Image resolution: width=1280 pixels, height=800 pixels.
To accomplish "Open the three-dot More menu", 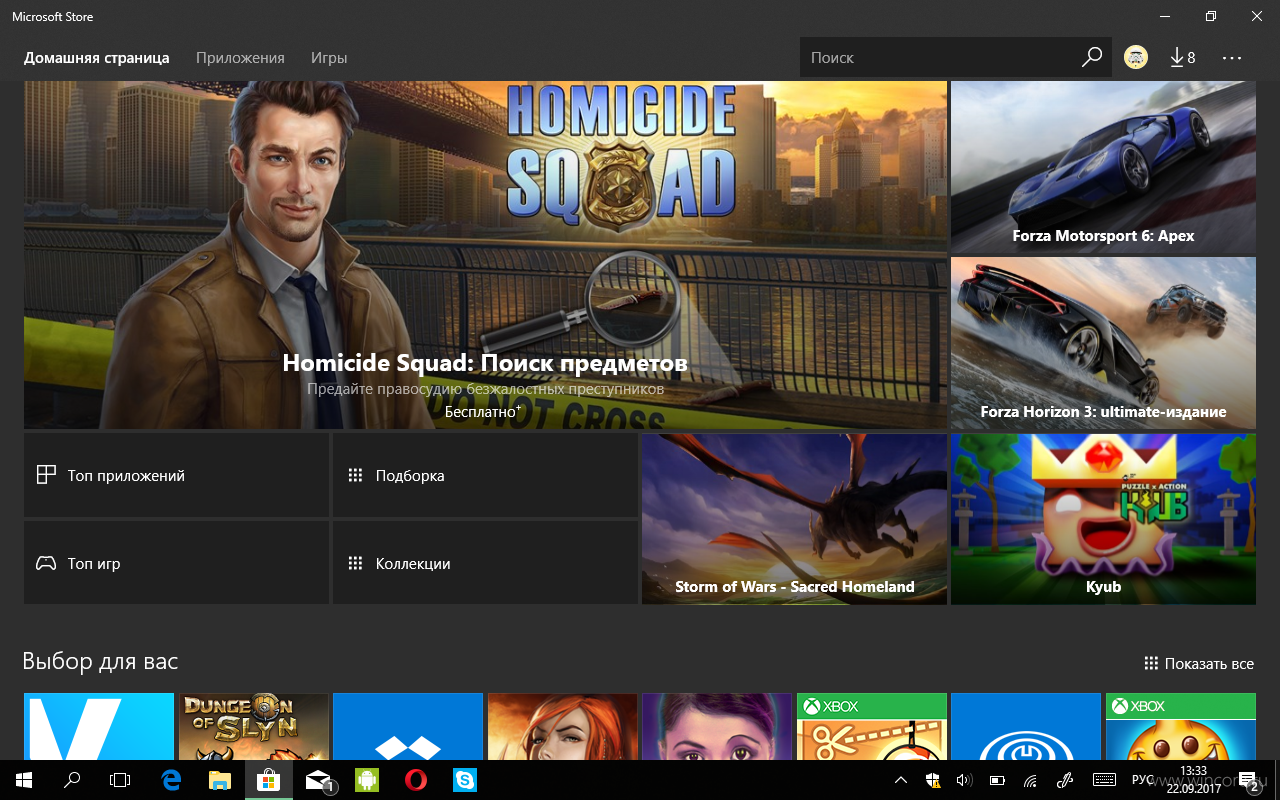I will click(1231, 58).
